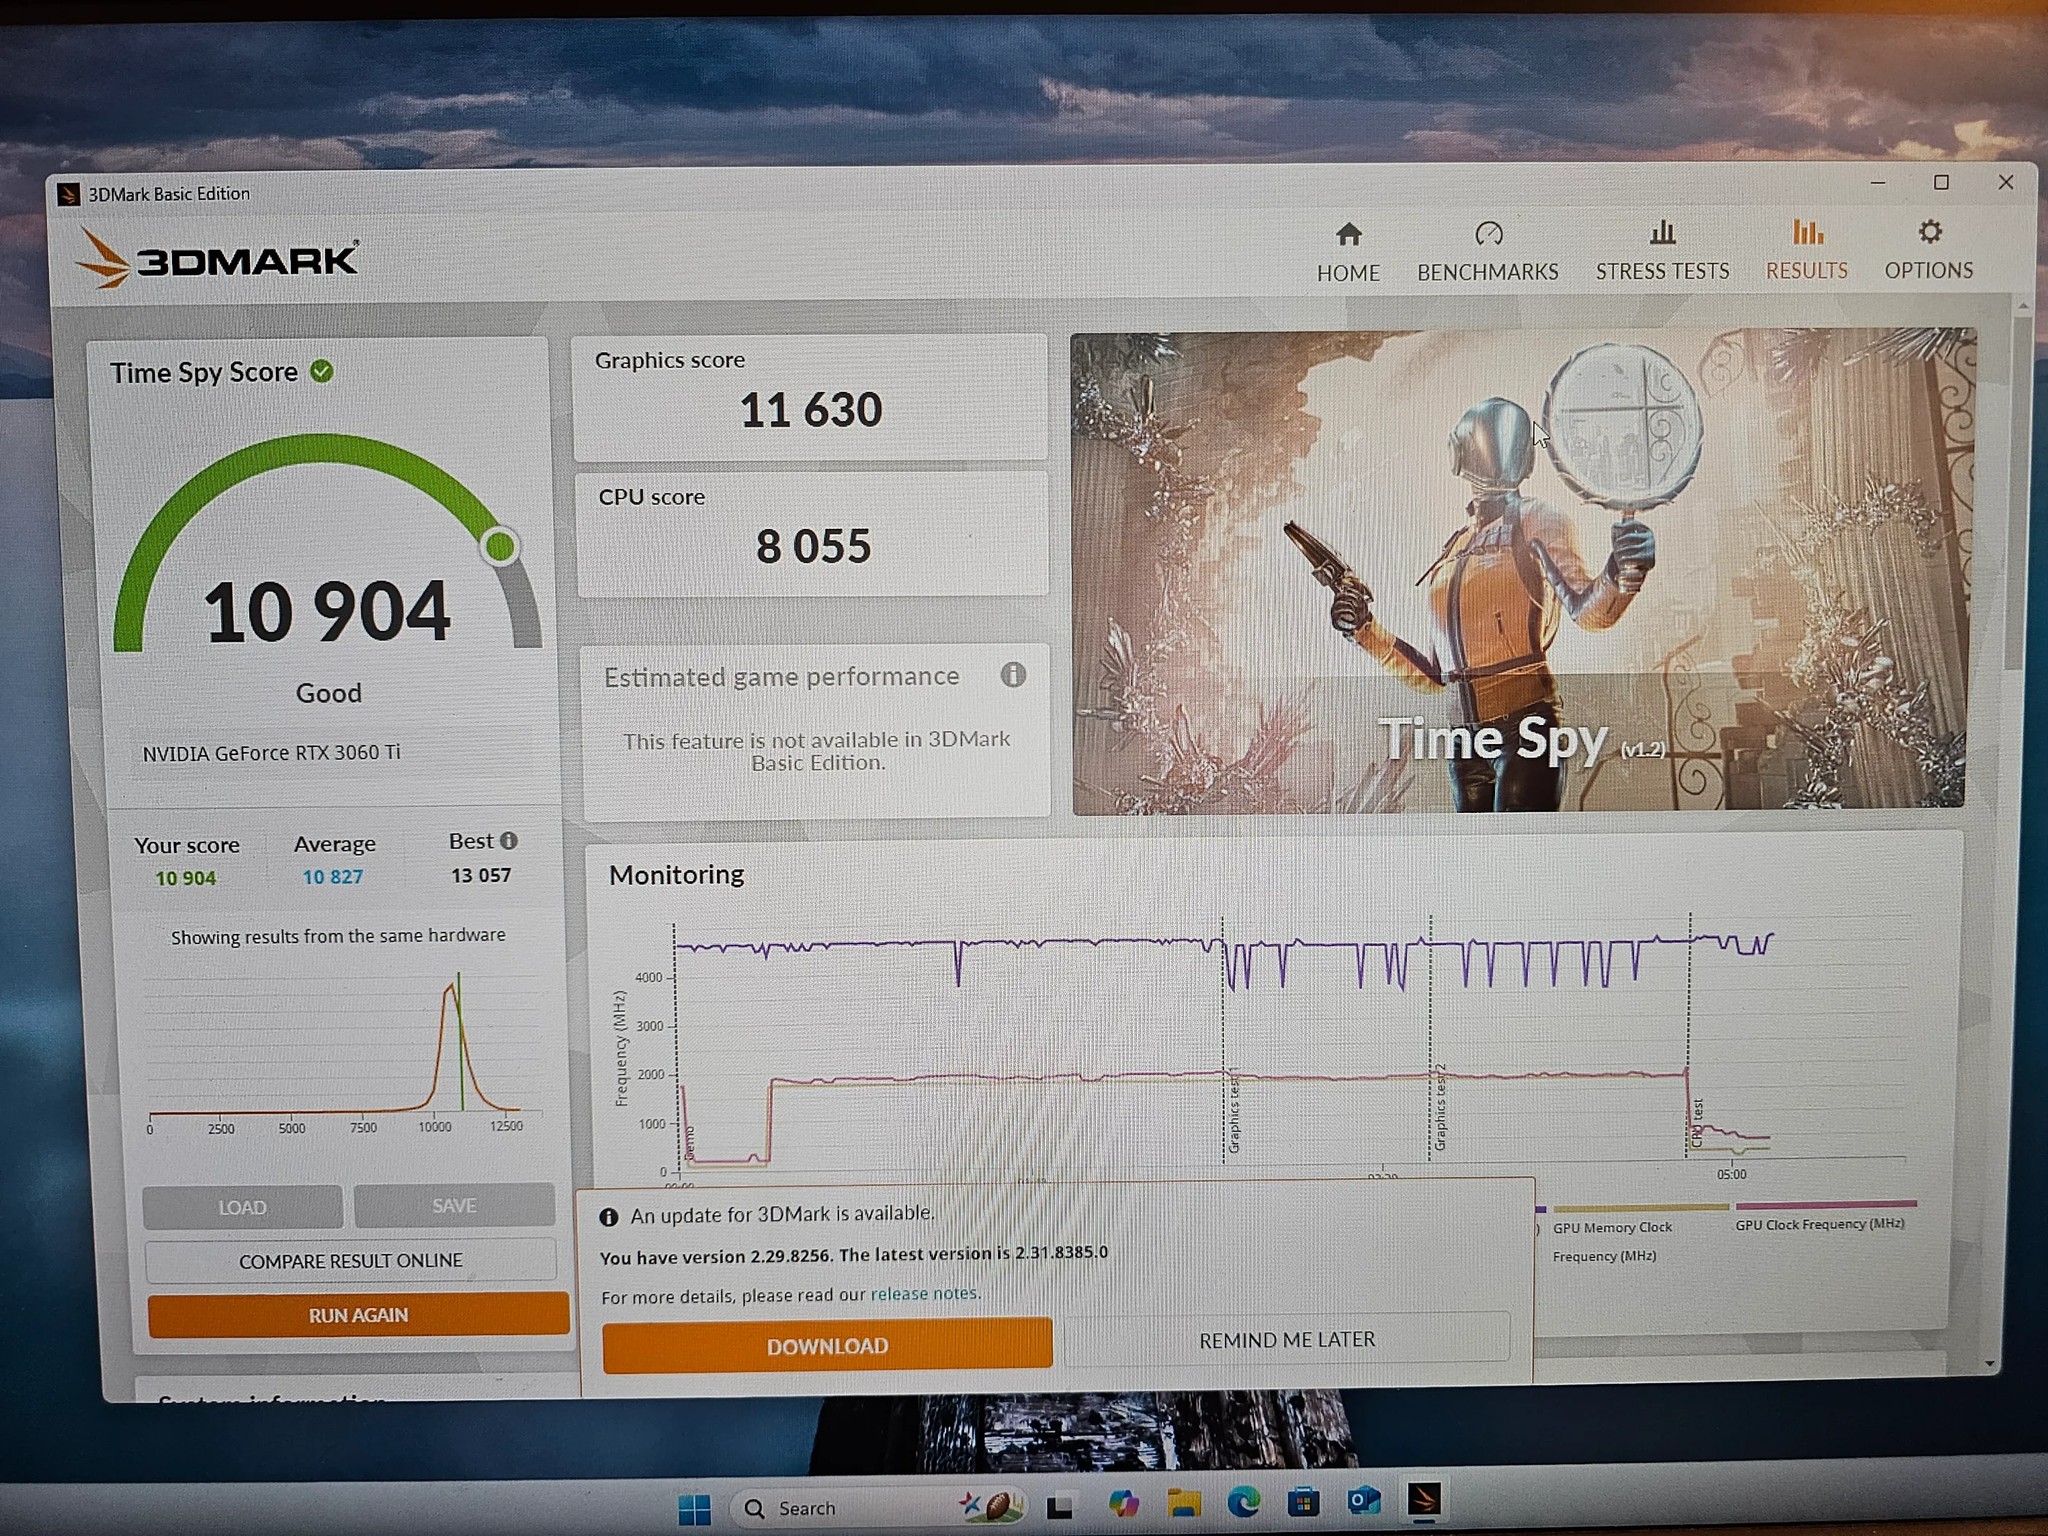Click the GPU Clock Frequency legend swatch
This screenshot has height=1536, width=2048.
[1826, 1204]
